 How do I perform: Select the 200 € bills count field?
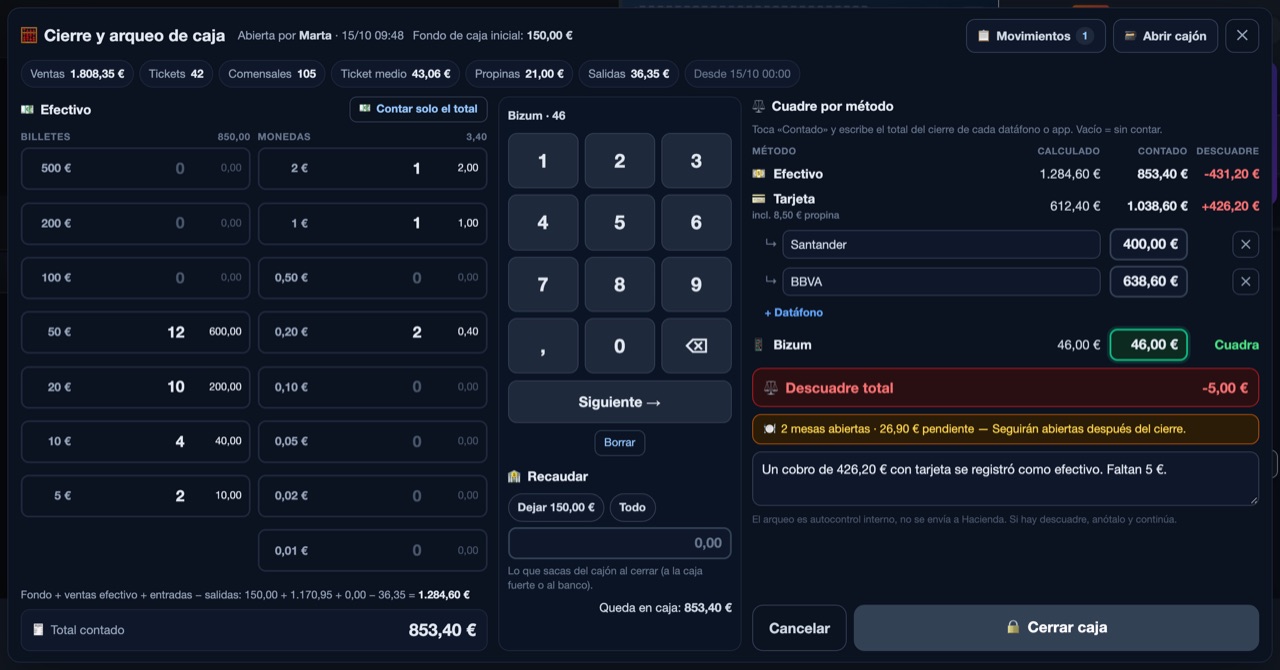(x=135, y=223)
